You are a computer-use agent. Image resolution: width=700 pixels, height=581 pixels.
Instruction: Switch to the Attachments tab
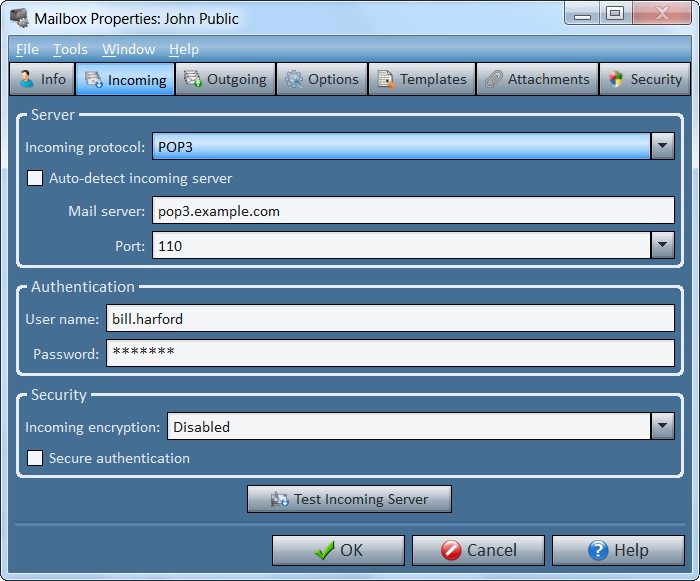538,79
